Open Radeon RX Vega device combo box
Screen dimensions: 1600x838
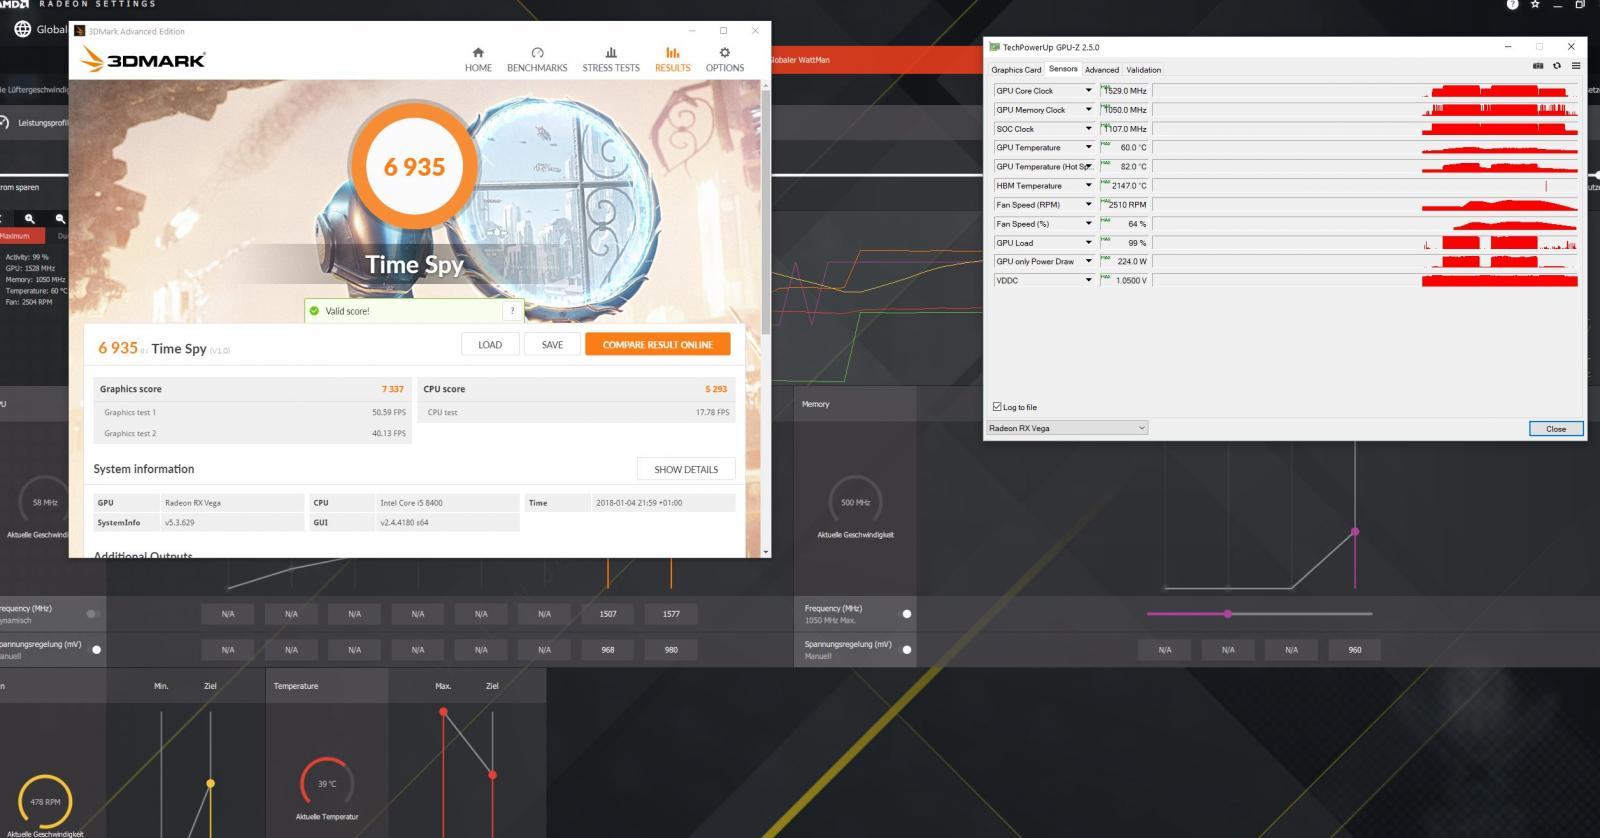pyautogui.click(x=1067, y=428)
